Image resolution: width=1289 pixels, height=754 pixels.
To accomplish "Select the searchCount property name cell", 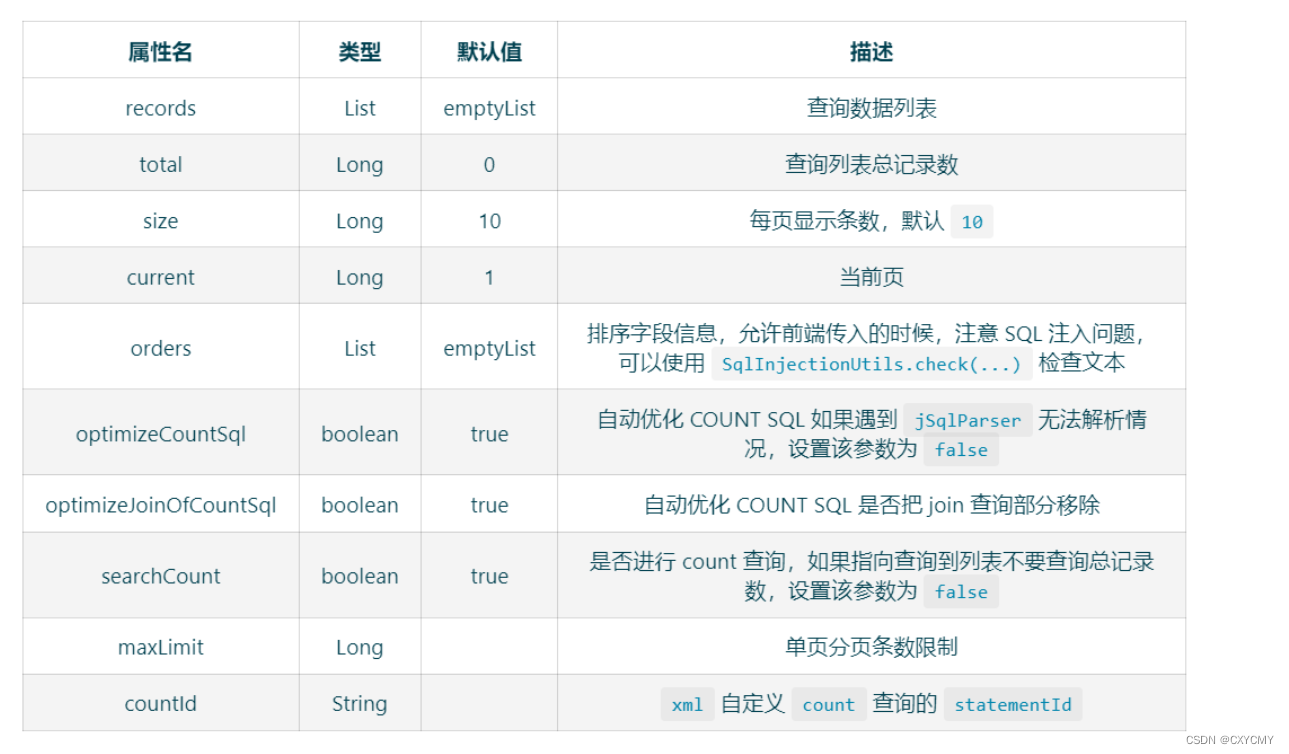I will [160, 576].
